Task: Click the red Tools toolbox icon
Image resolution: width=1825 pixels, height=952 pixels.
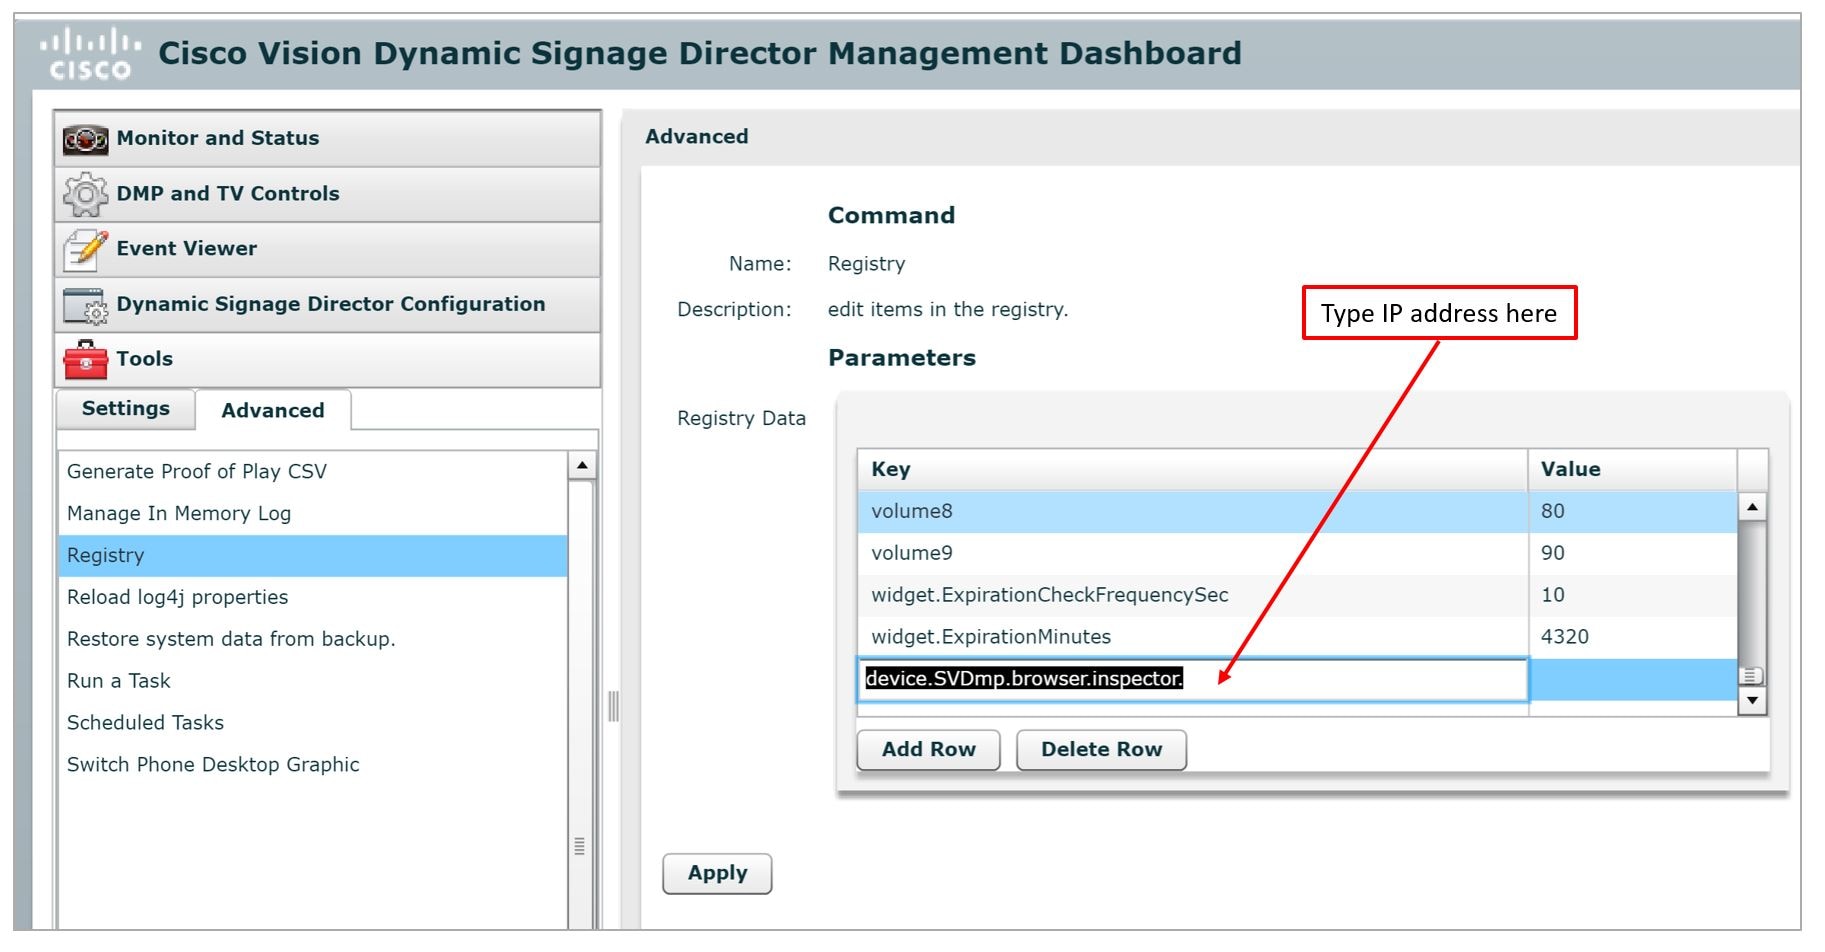Action: 85,360
